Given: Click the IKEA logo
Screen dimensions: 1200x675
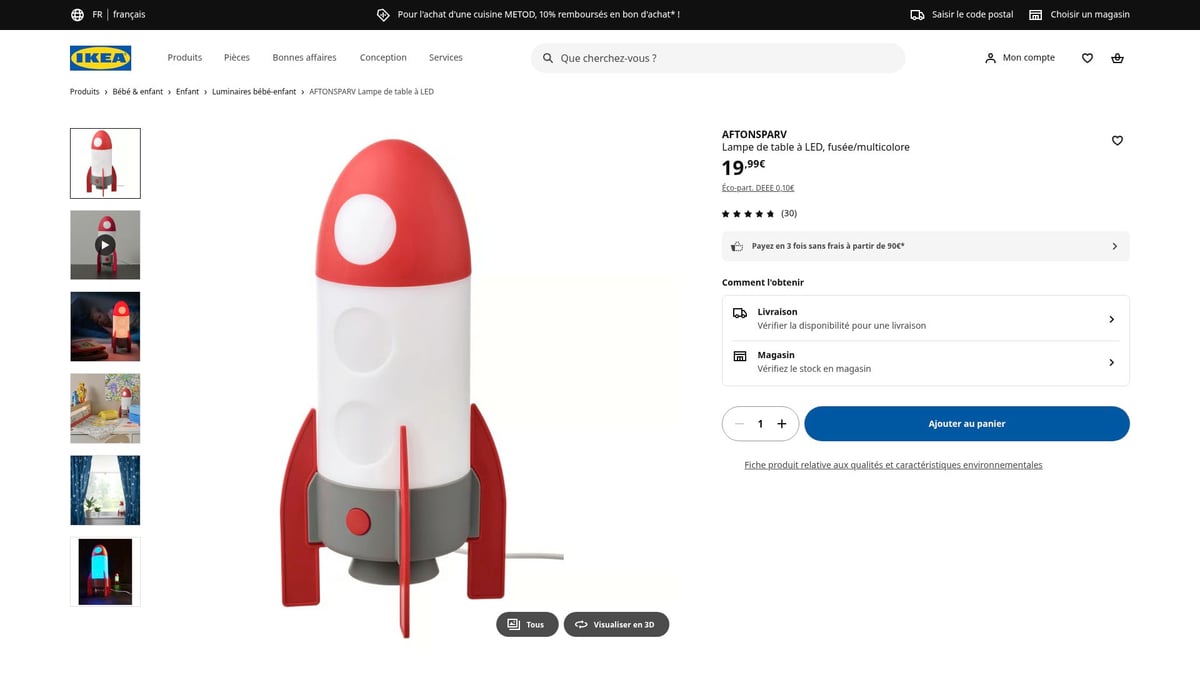Looking at the screenshot, I should 99,58.
